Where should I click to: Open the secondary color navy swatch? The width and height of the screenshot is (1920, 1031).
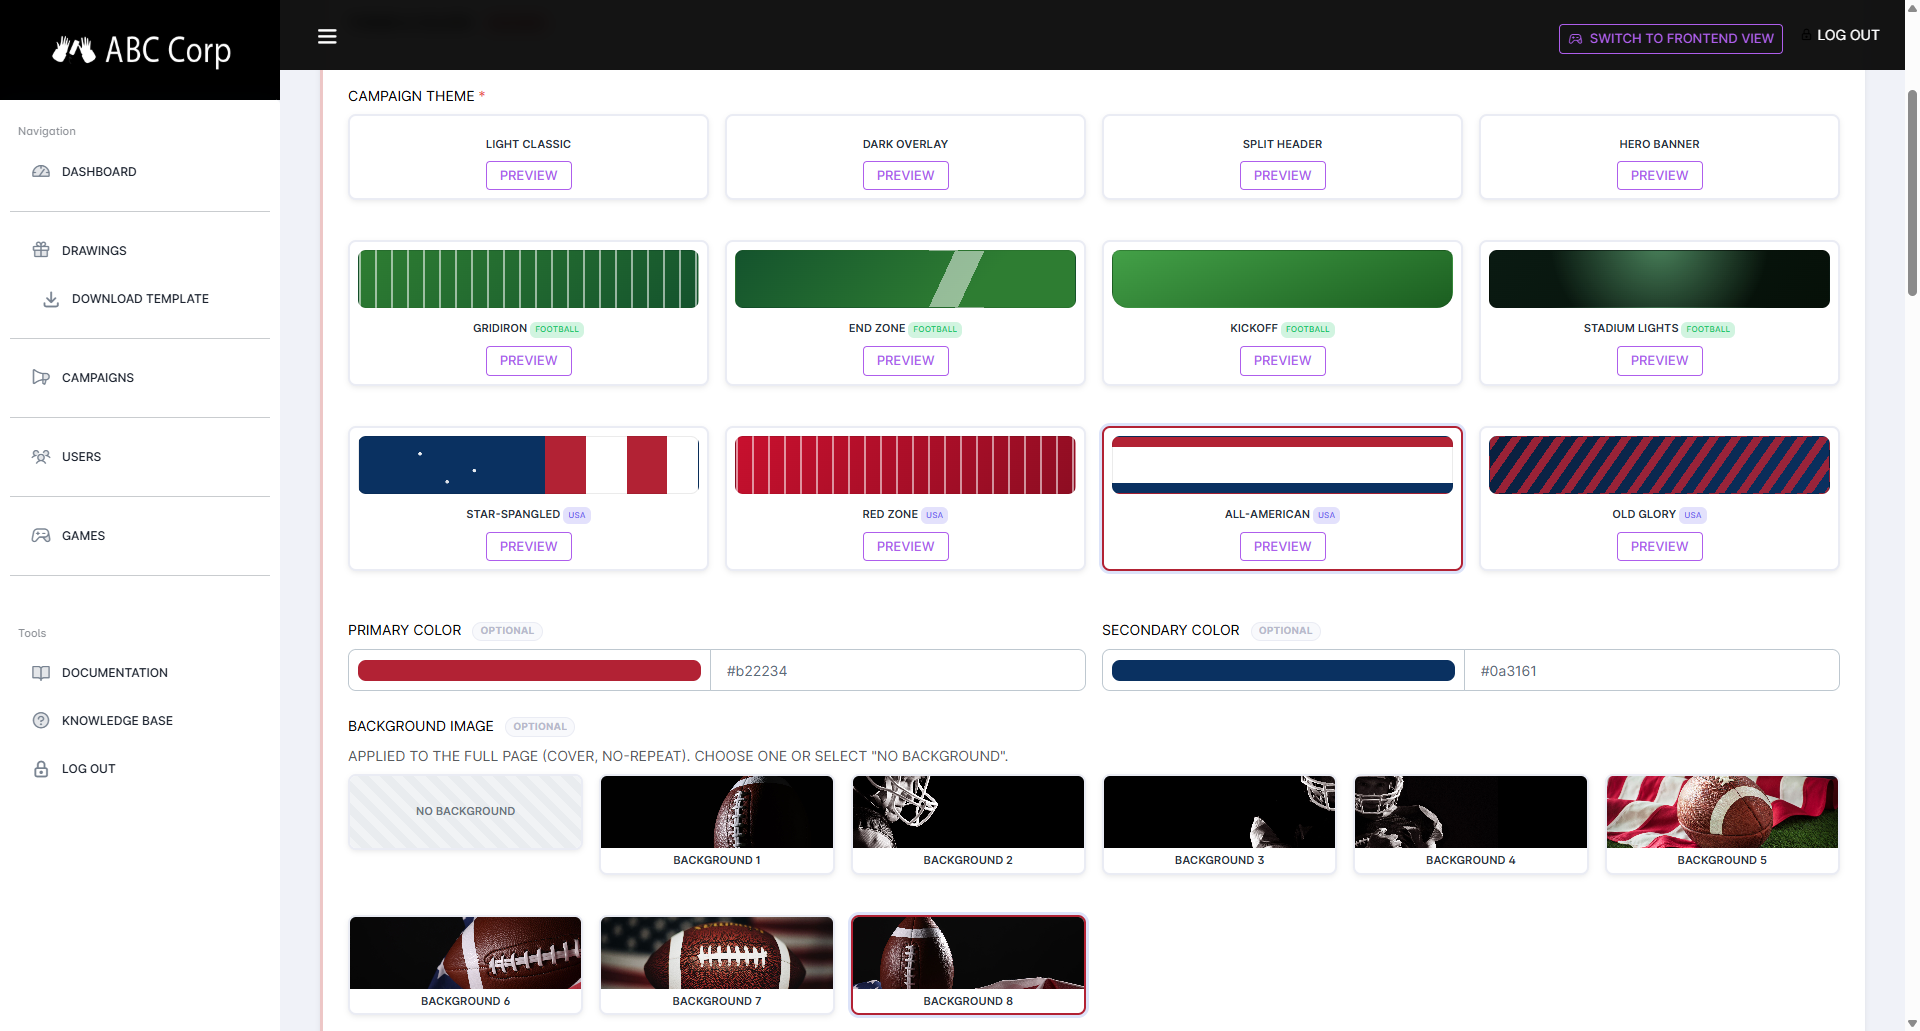pyautogui.click(x=1283, y=671)
